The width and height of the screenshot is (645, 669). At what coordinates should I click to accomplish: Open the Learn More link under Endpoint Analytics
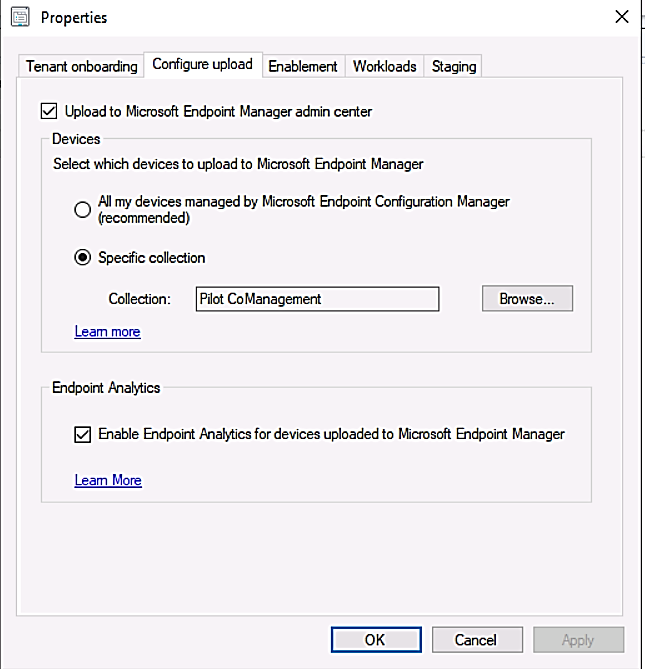point(108,480)
